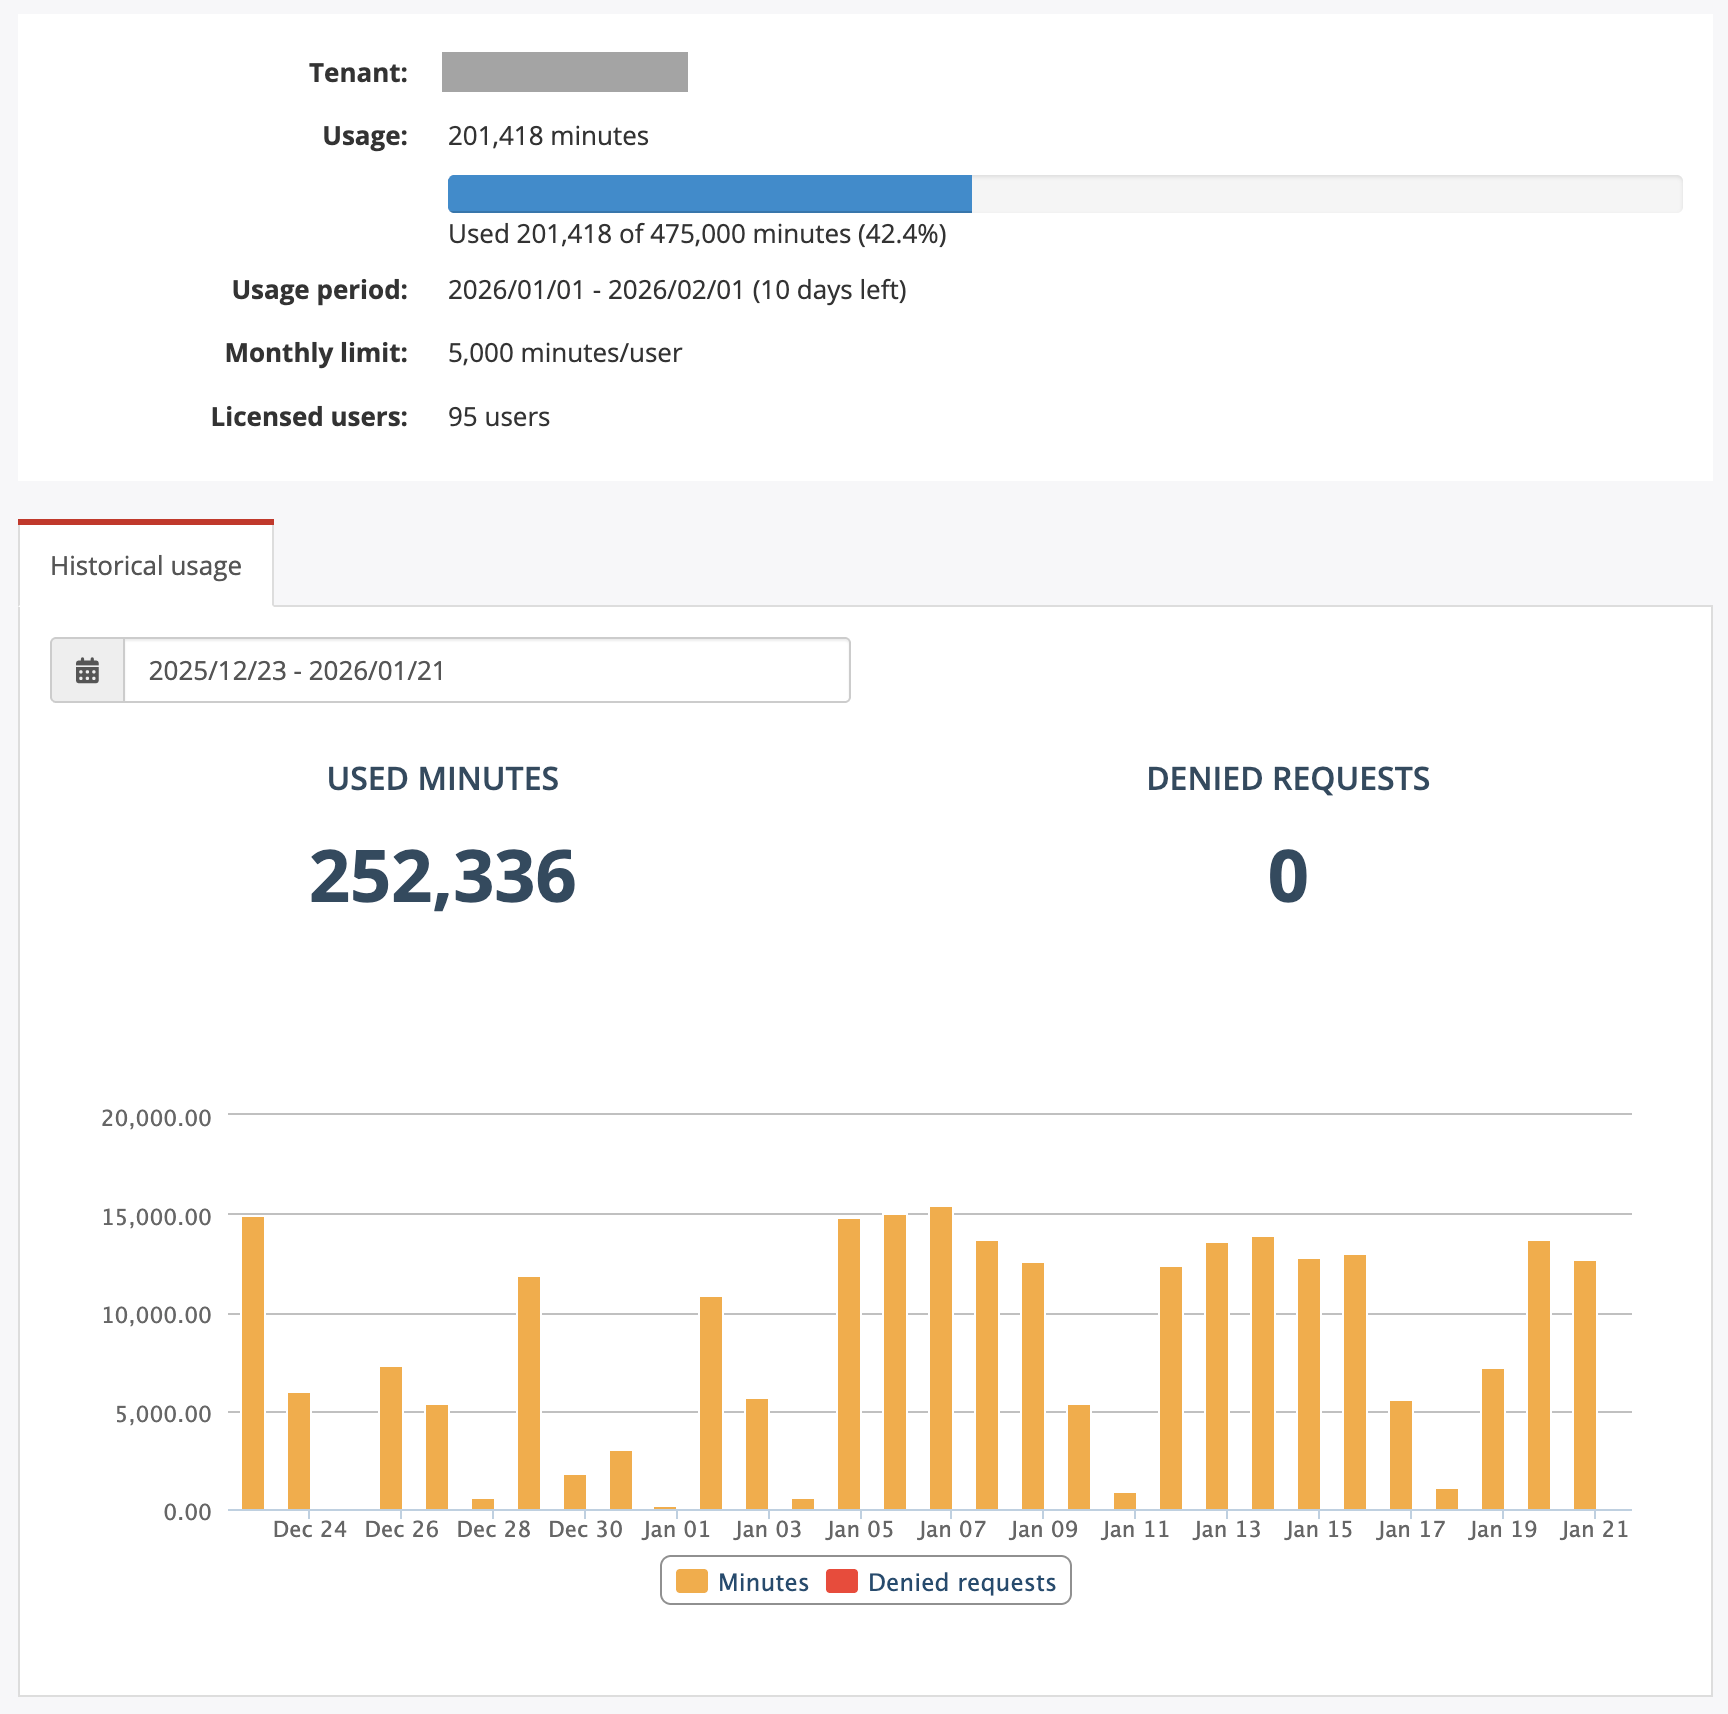The width and height of the screenshot is (1728, 1714).
Task: Select the Jan 21 bar at chart end
Action: click(x=1585, y=1385)
